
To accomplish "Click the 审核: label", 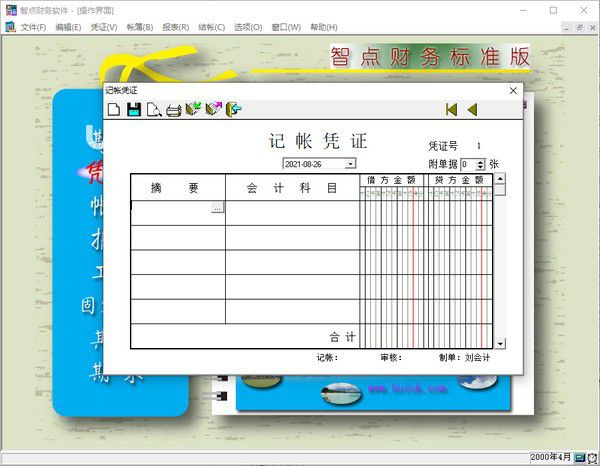I will pyautogui.click(x=391, y=357).
